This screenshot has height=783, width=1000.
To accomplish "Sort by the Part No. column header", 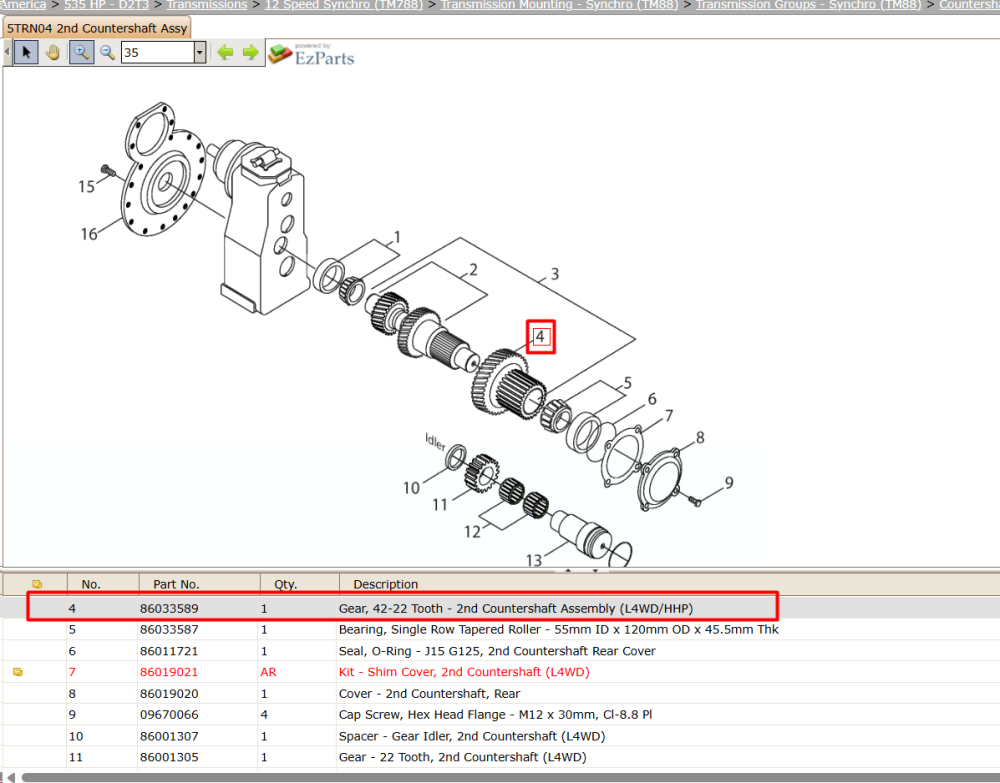I will [x=176, y=584].
